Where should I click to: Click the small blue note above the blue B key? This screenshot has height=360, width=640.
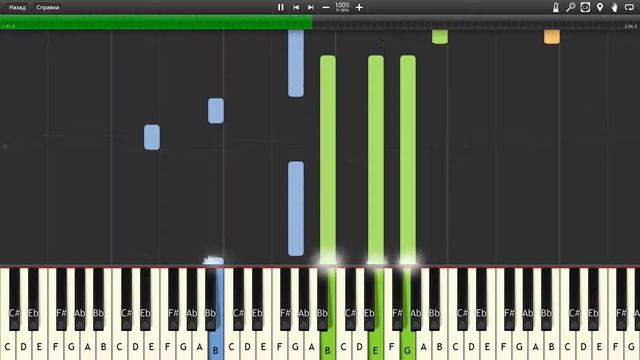coord(216,111)
